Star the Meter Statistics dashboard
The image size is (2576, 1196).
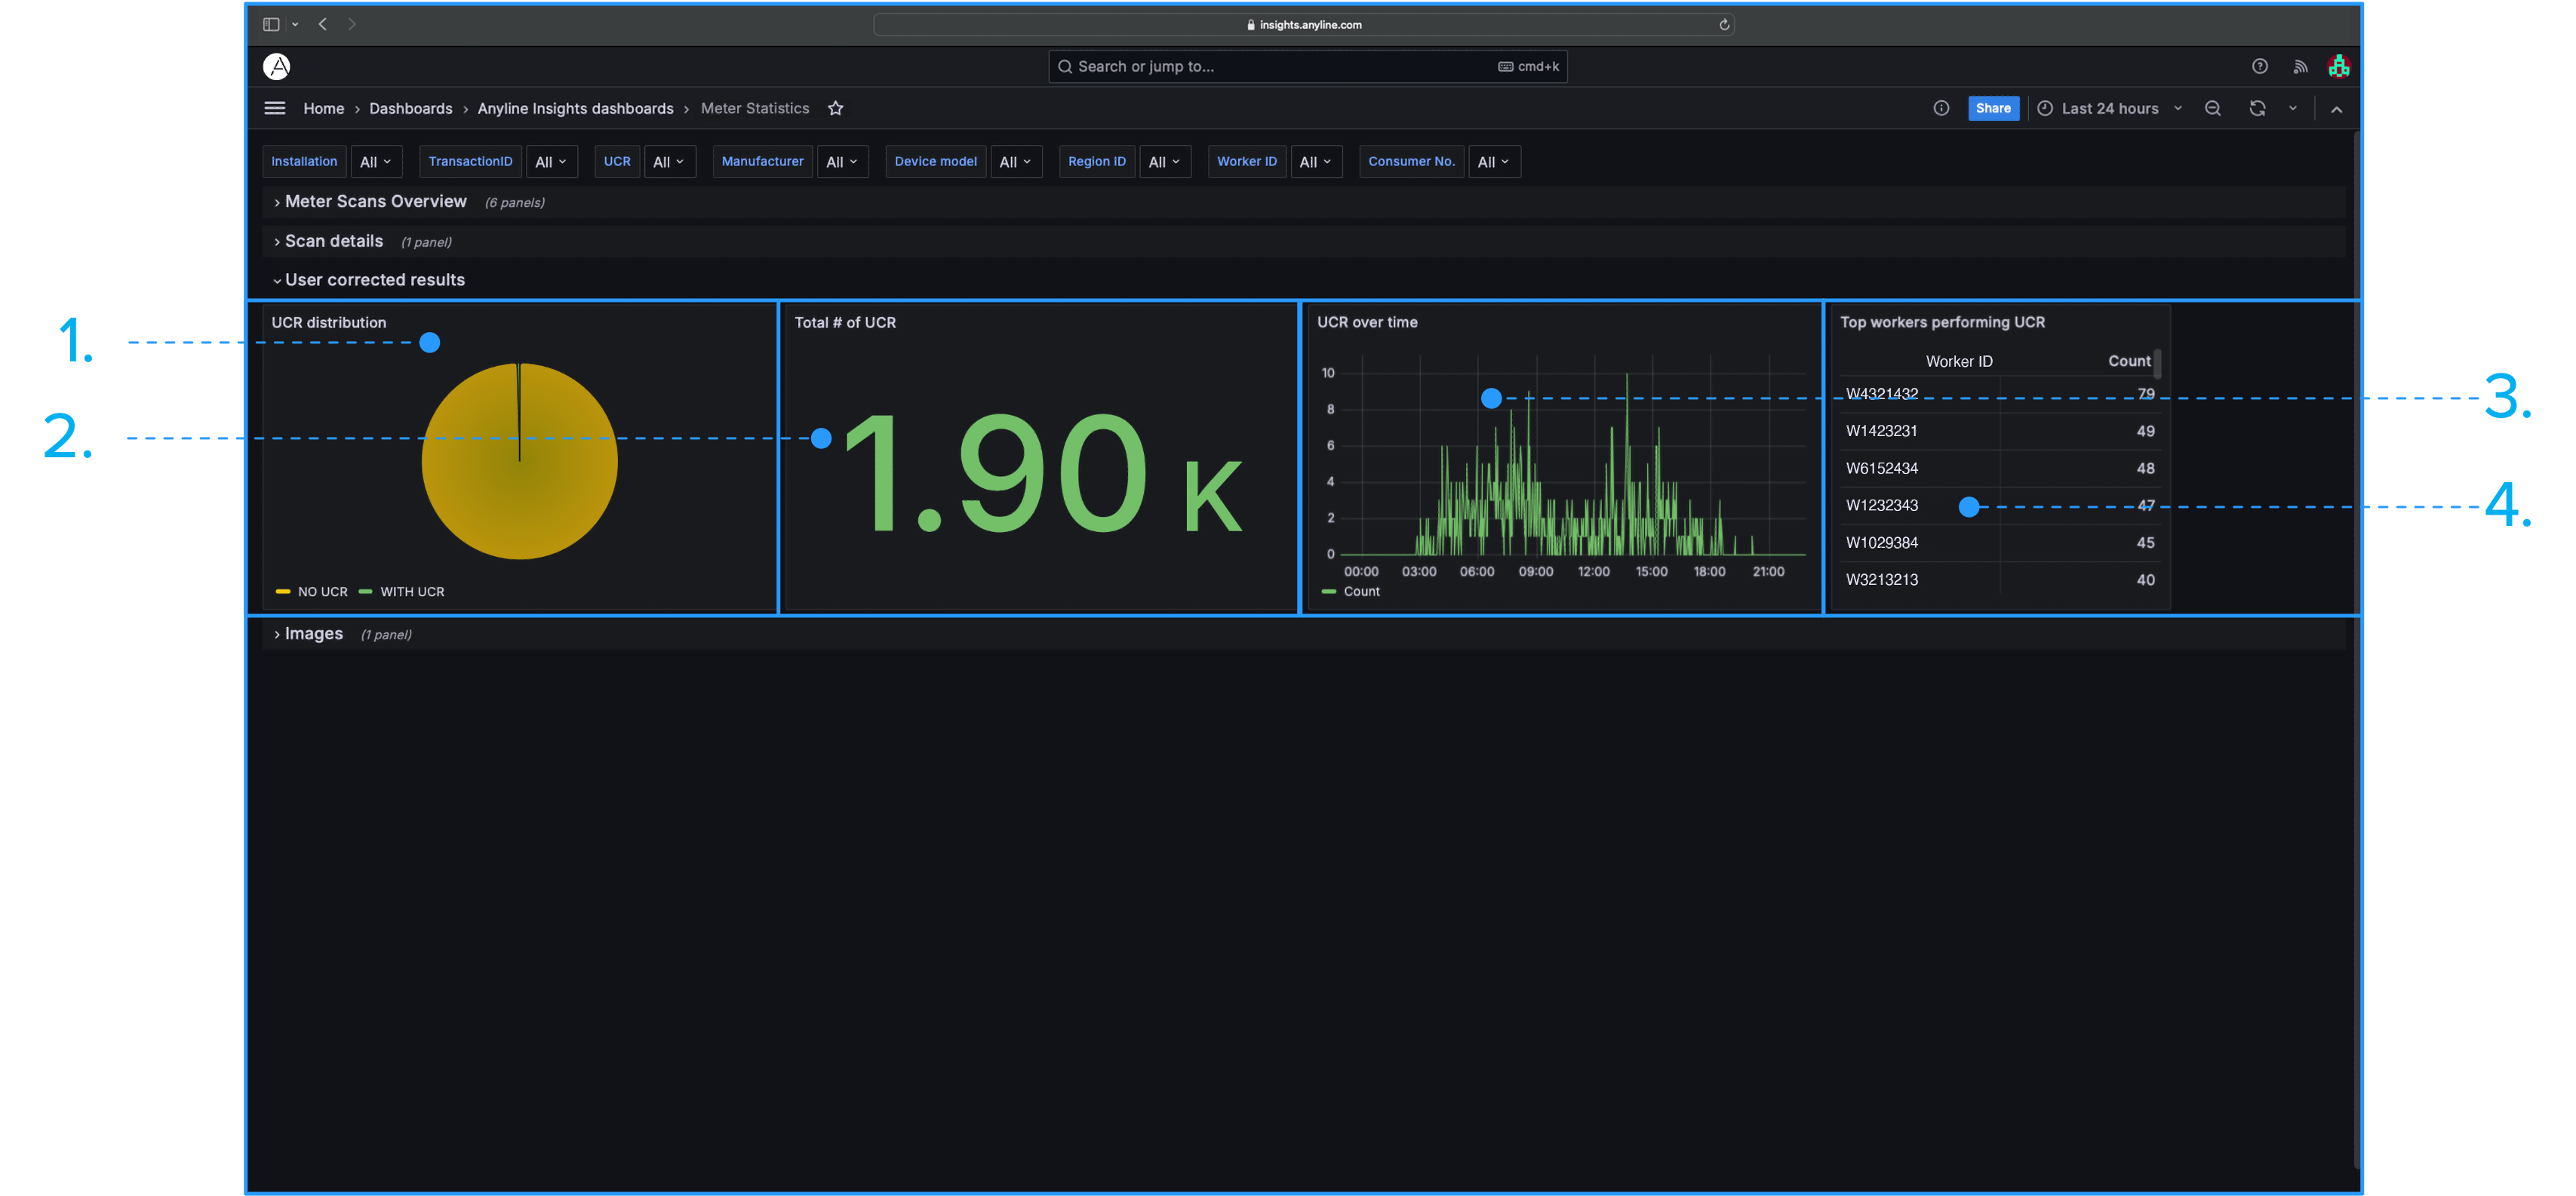(836, 108)
